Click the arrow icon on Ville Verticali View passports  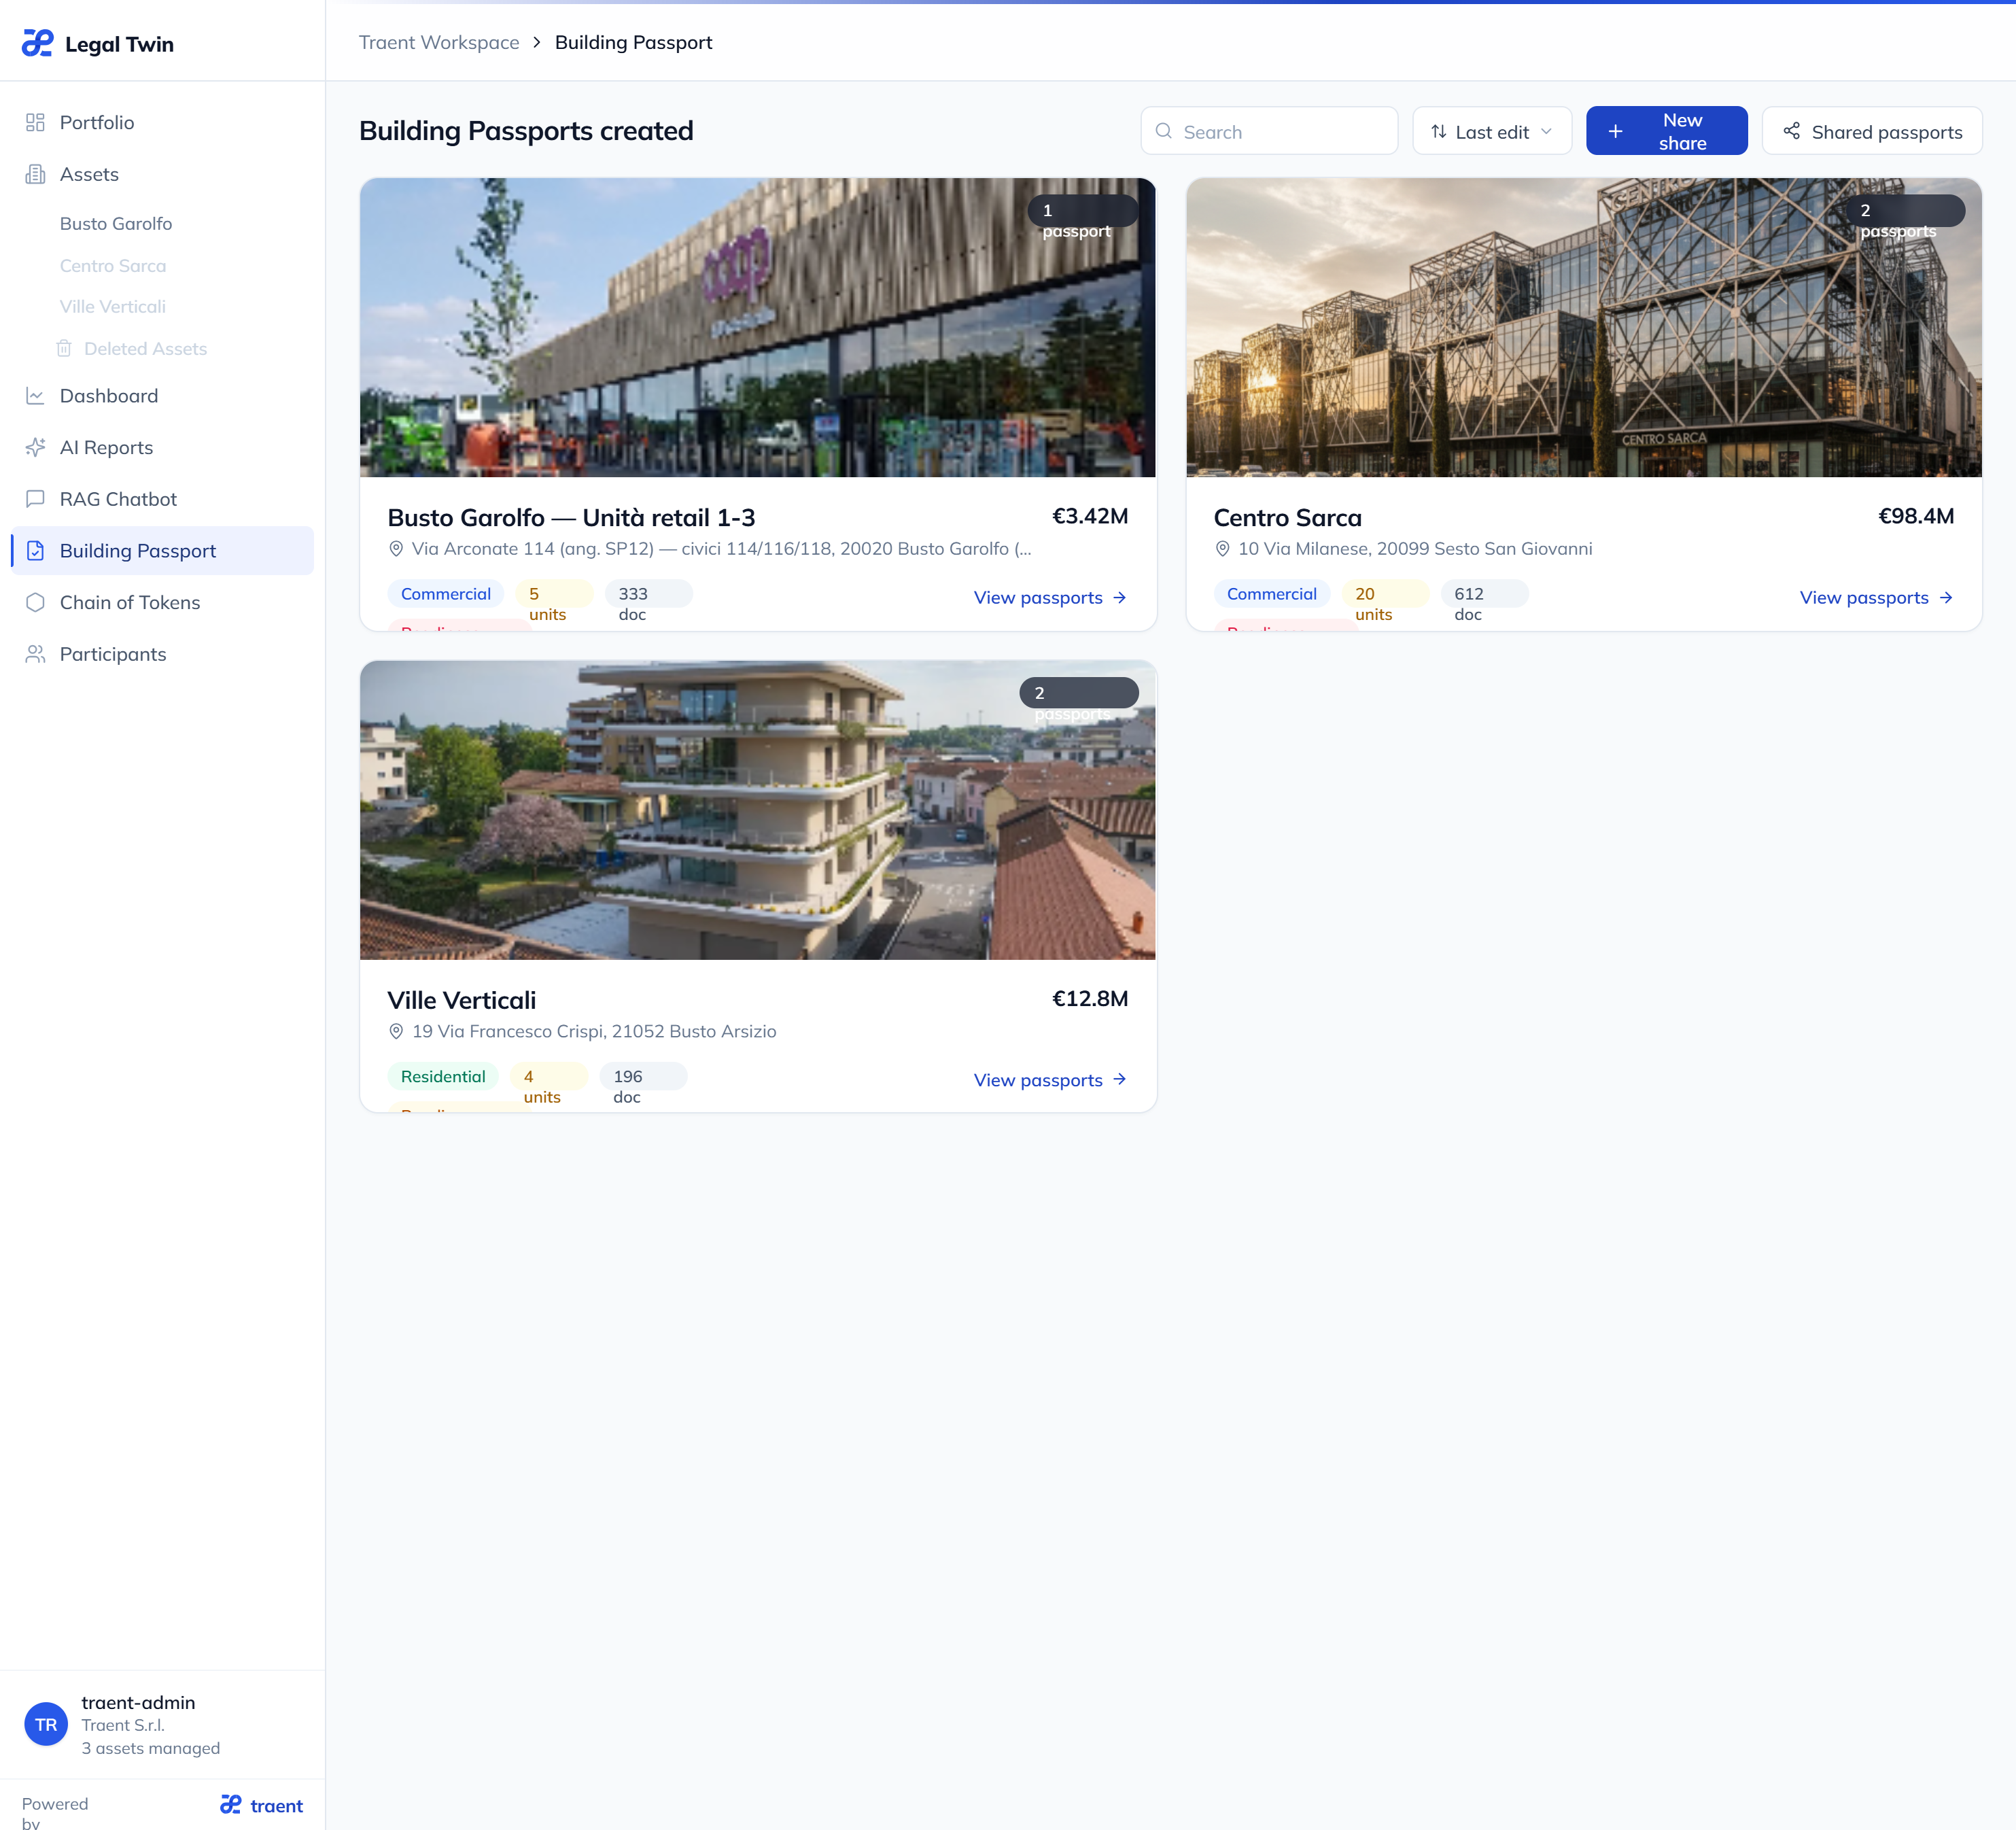1119,1079
